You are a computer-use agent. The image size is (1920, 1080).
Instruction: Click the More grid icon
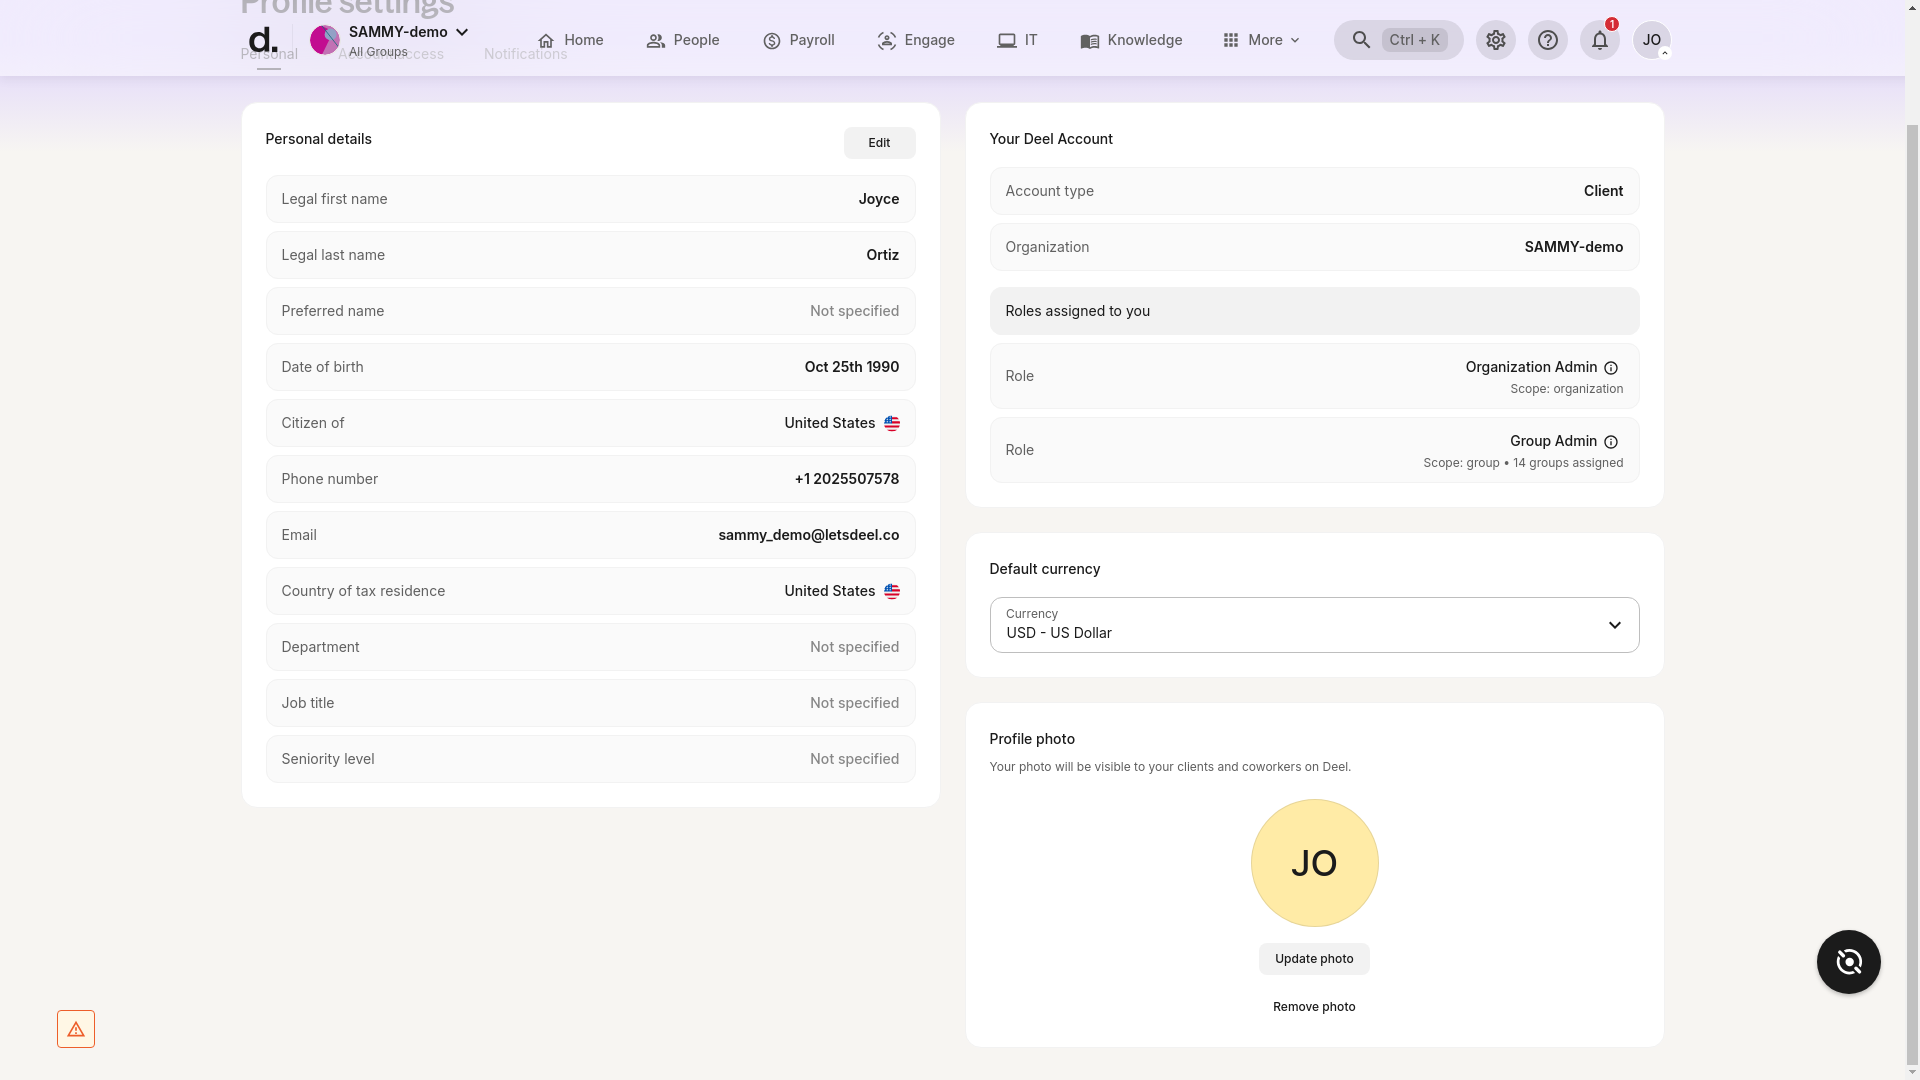click(1231, 40)
